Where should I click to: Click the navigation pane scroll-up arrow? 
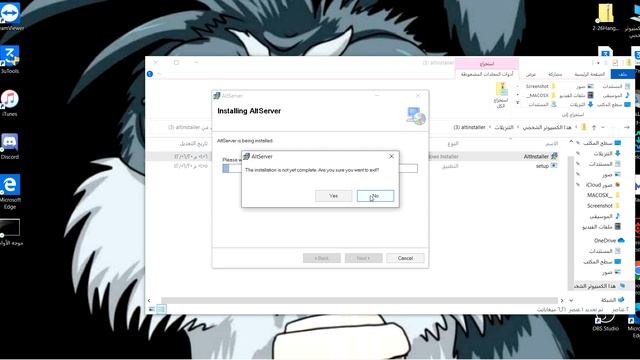coord(571,142)
